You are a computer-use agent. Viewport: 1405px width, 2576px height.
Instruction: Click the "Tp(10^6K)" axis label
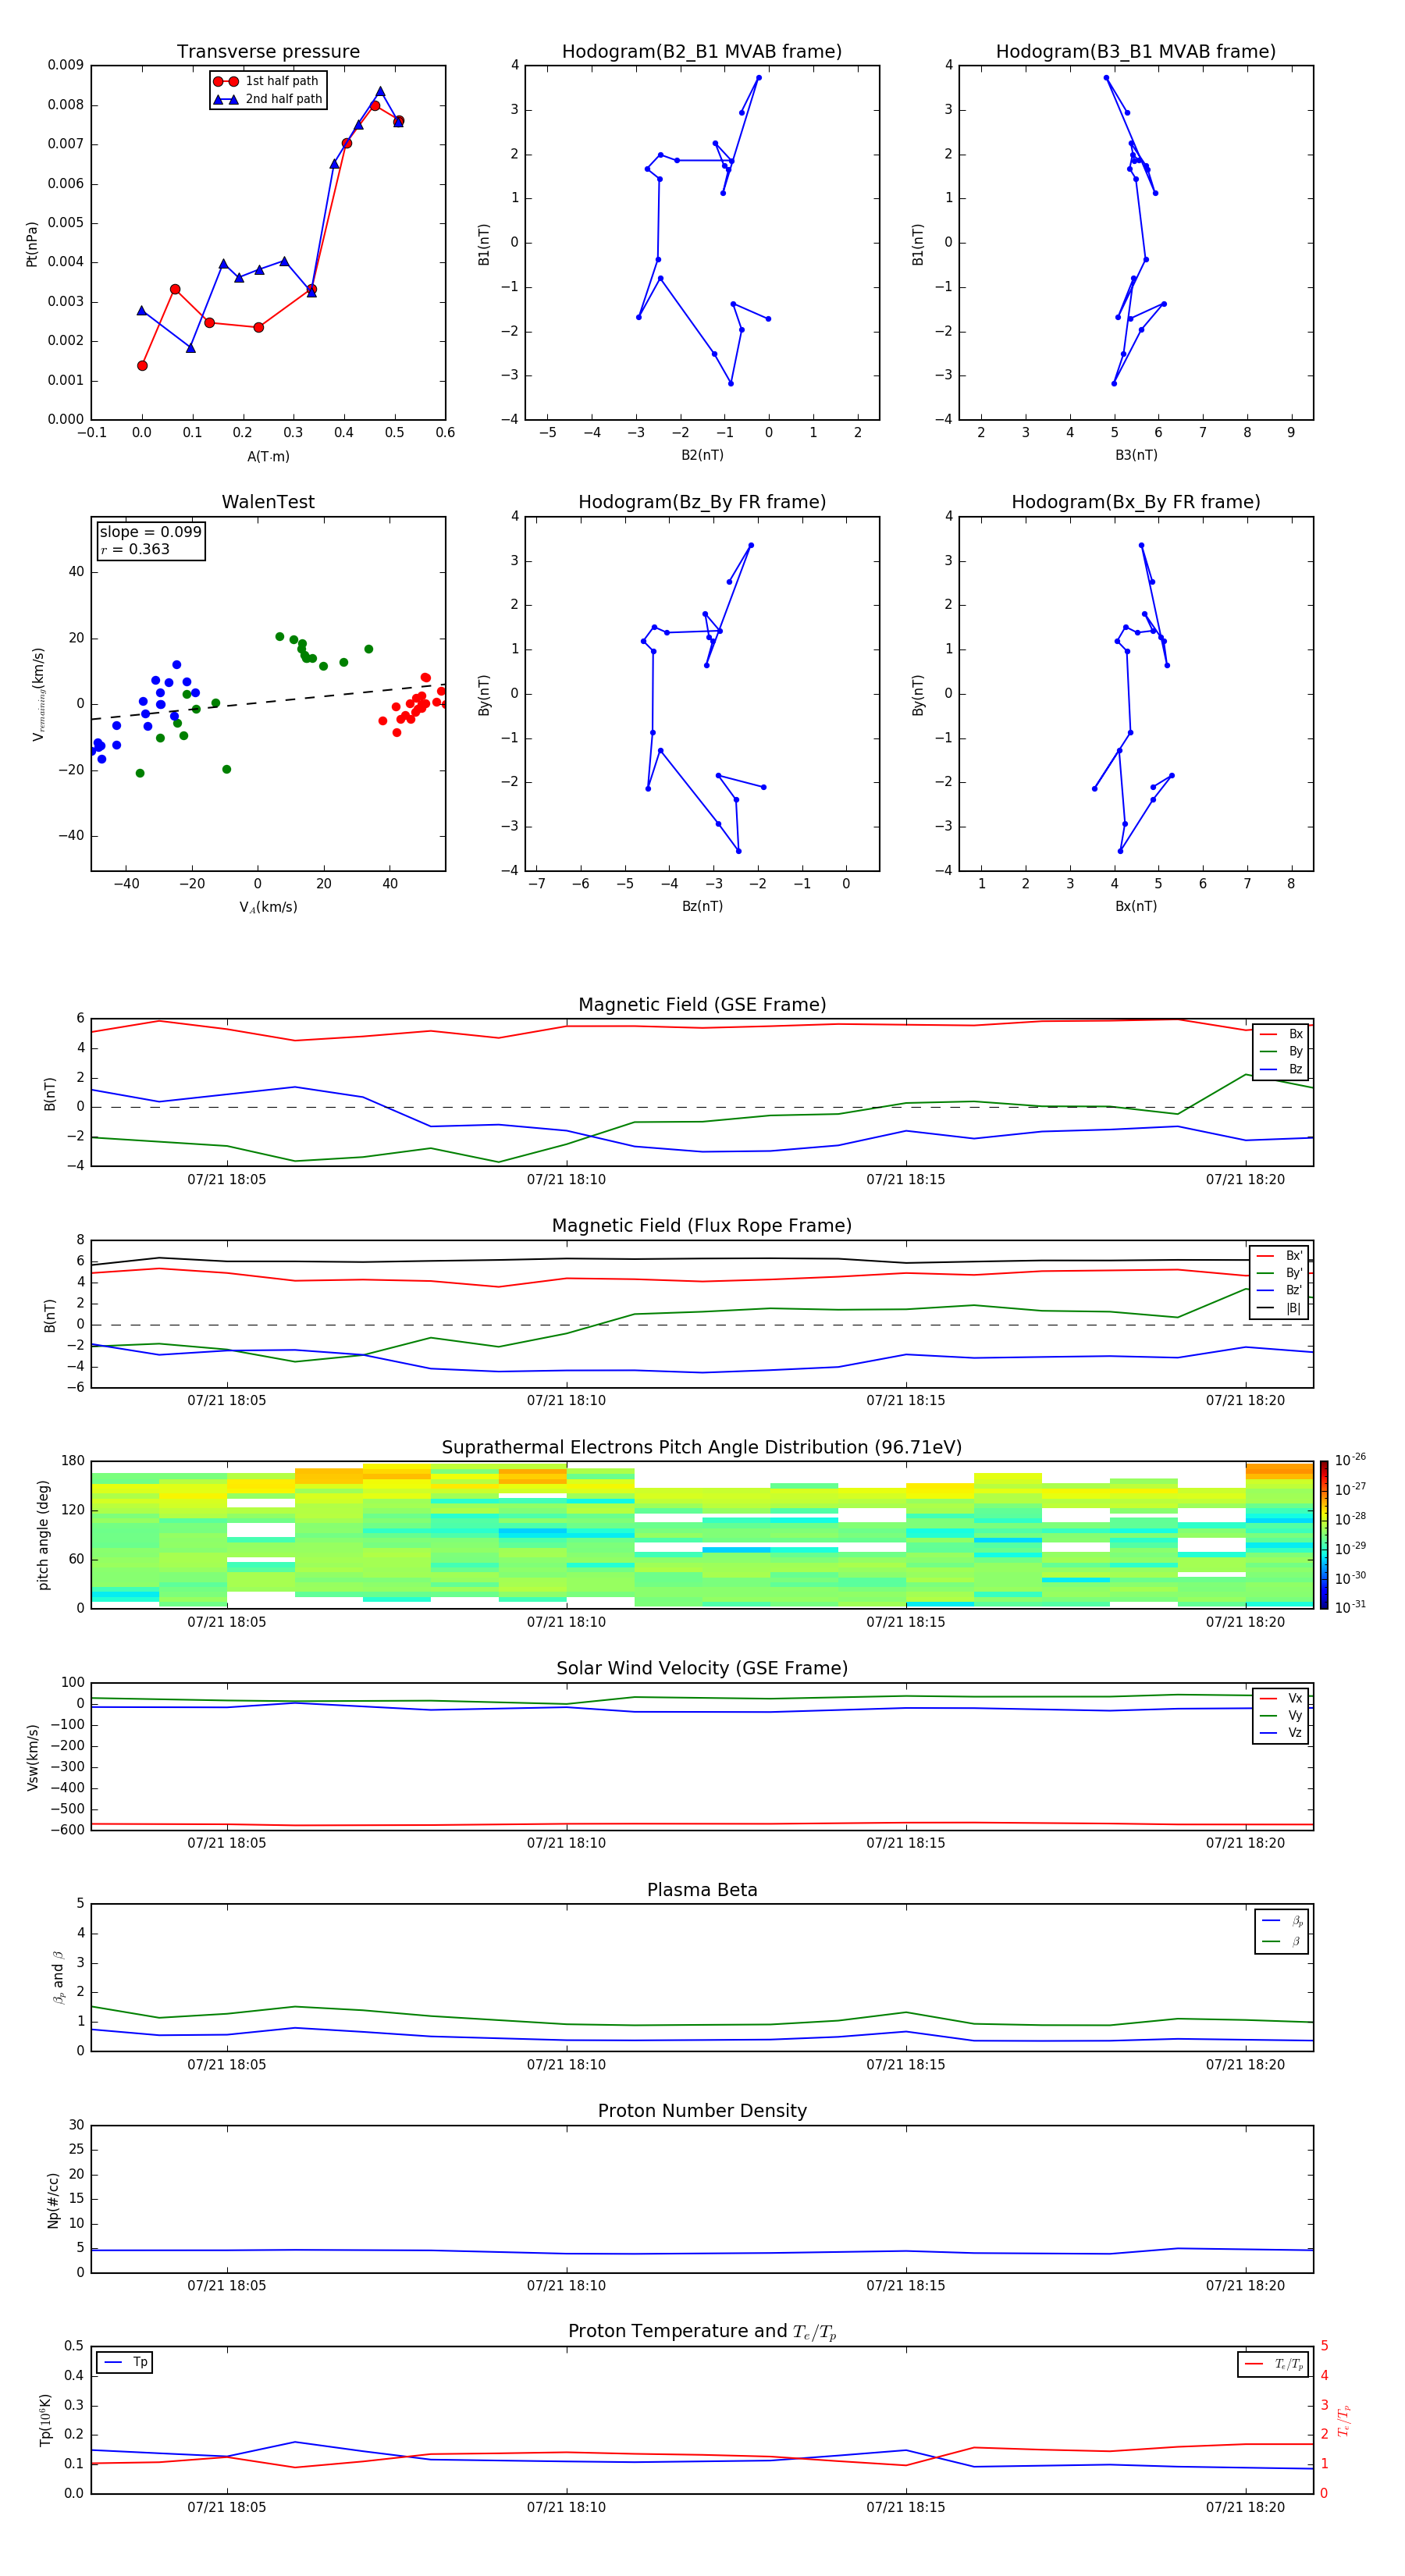(45, 2420)
